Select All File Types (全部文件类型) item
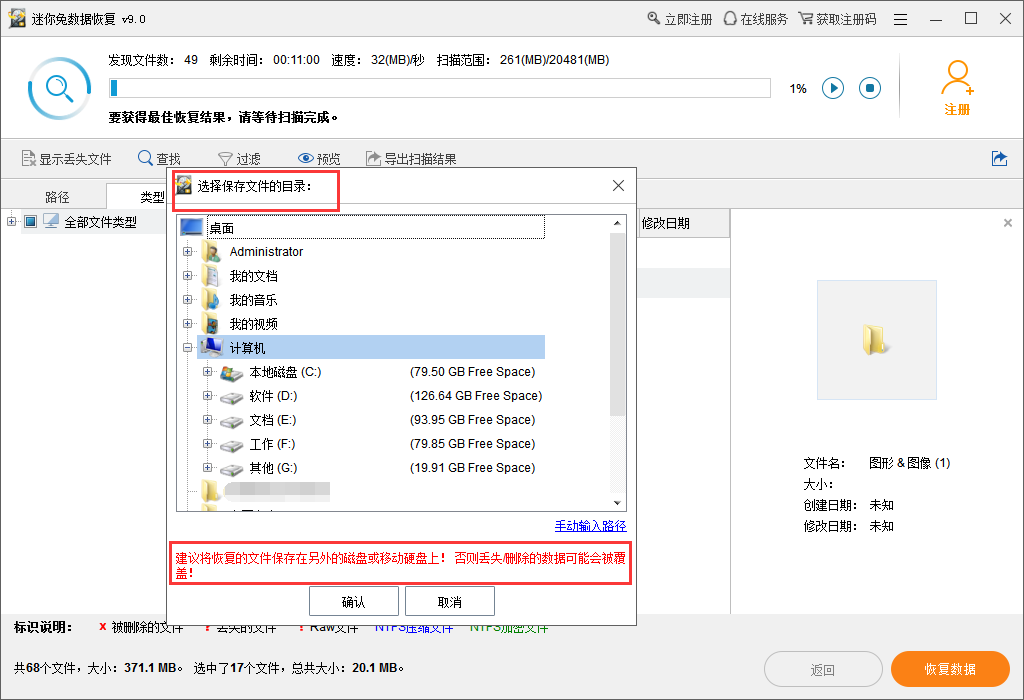This screenshot has width=1024, height=700. pos(100,222)
